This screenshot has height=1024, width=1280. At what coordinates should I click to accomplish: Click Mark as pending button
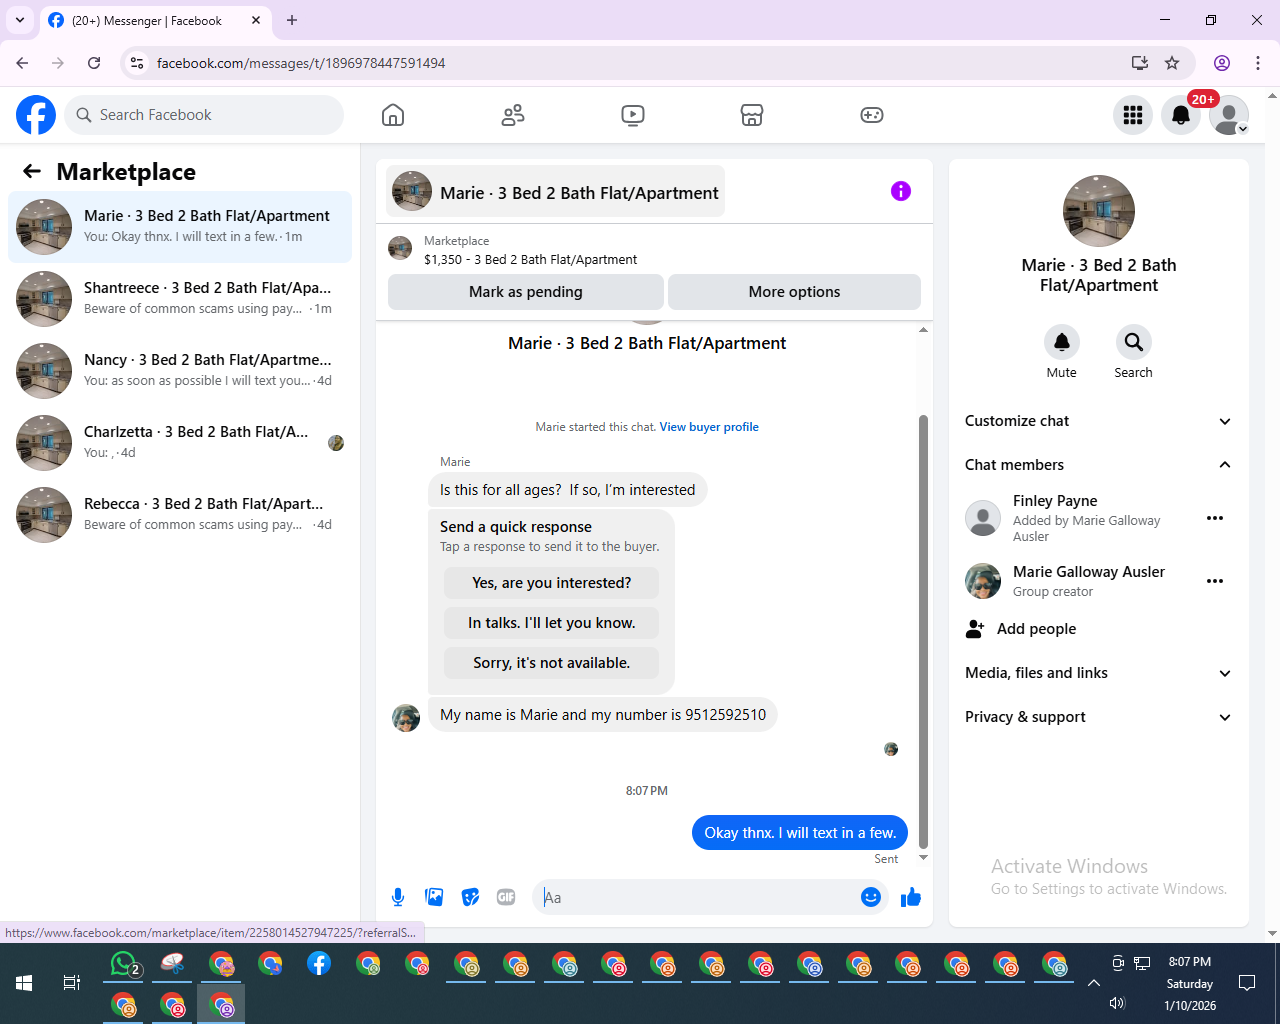coord(526,292)
